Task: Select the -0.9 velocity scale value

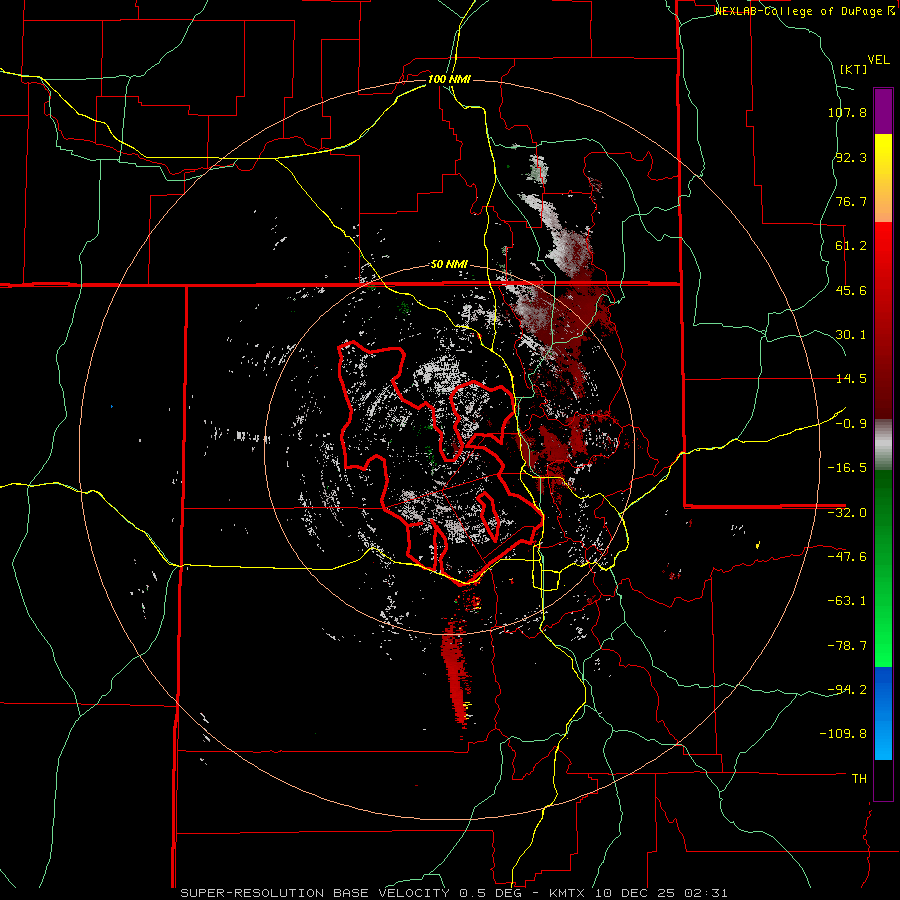Action: click(x=851, y=424)
